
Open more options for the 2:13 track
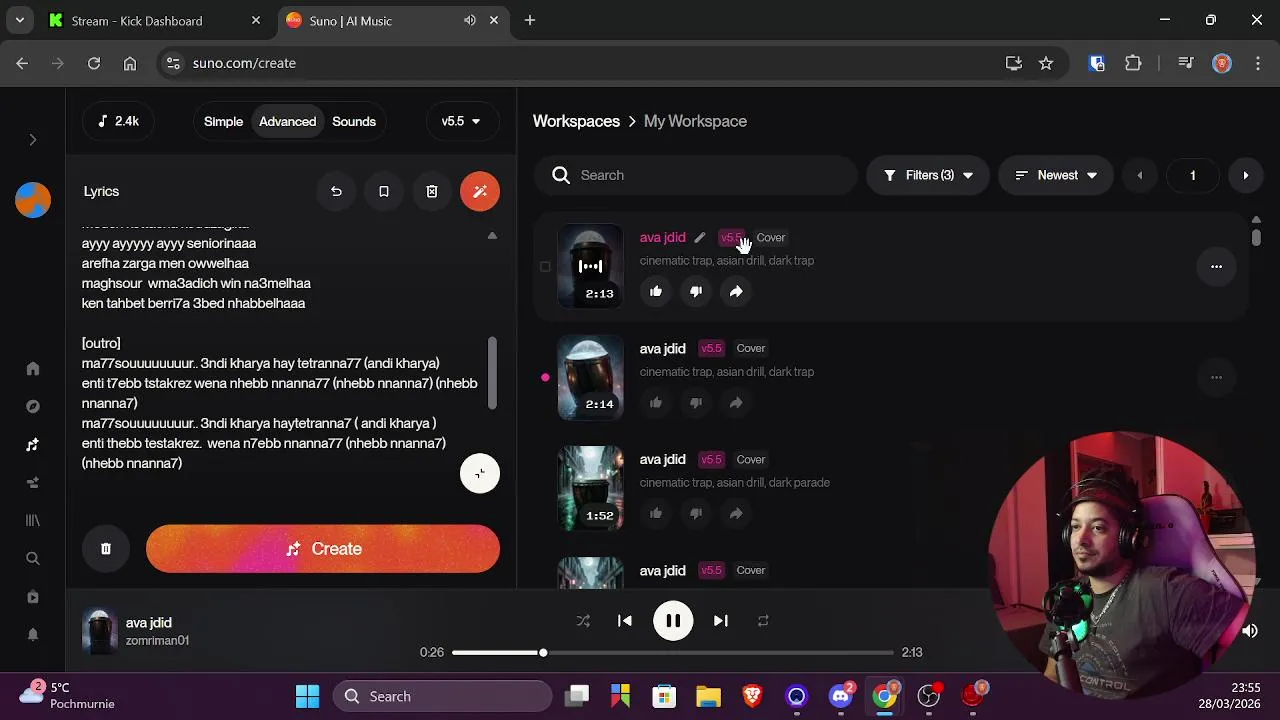(1216, 266)
